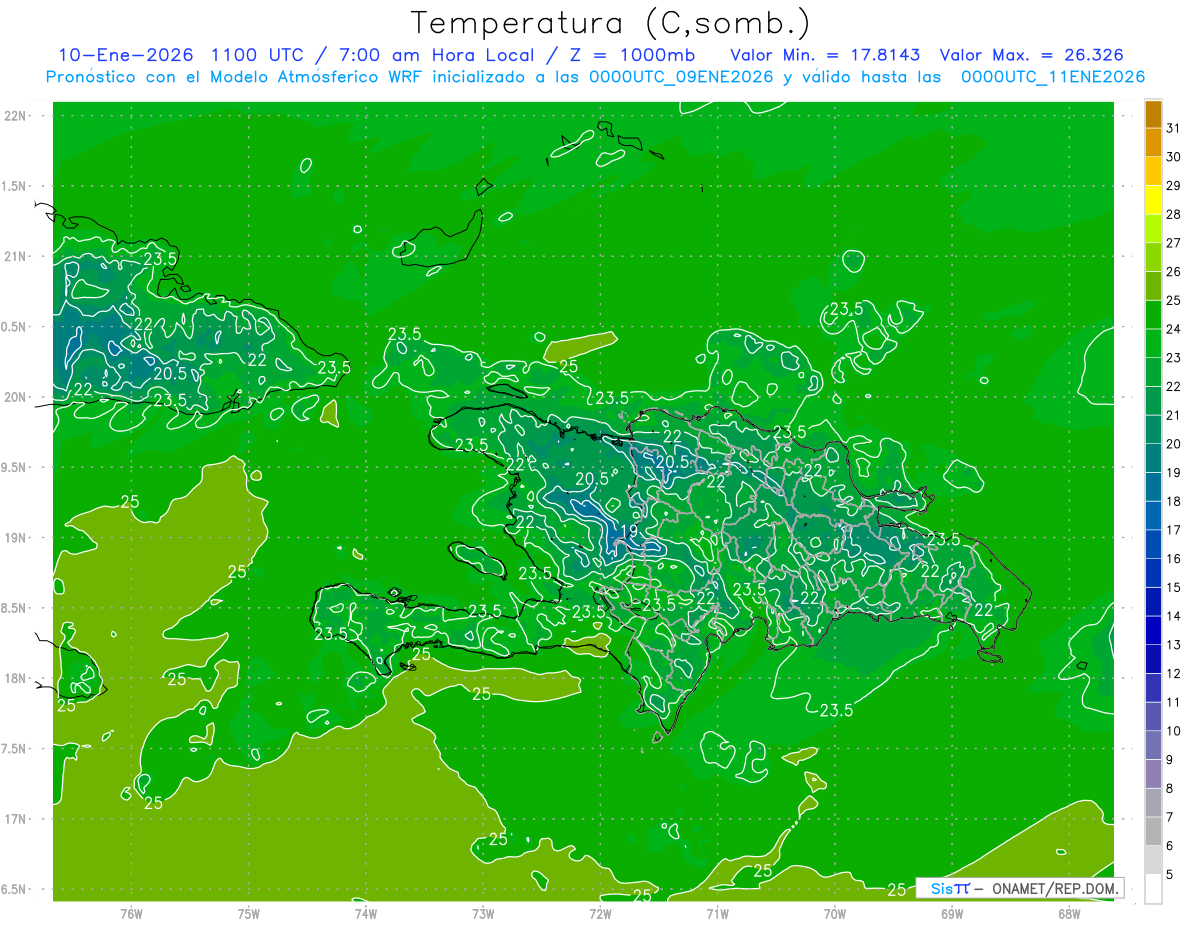
Task: Click the yellow swatch between 28 and 29
Action: tap(1153, 200)
